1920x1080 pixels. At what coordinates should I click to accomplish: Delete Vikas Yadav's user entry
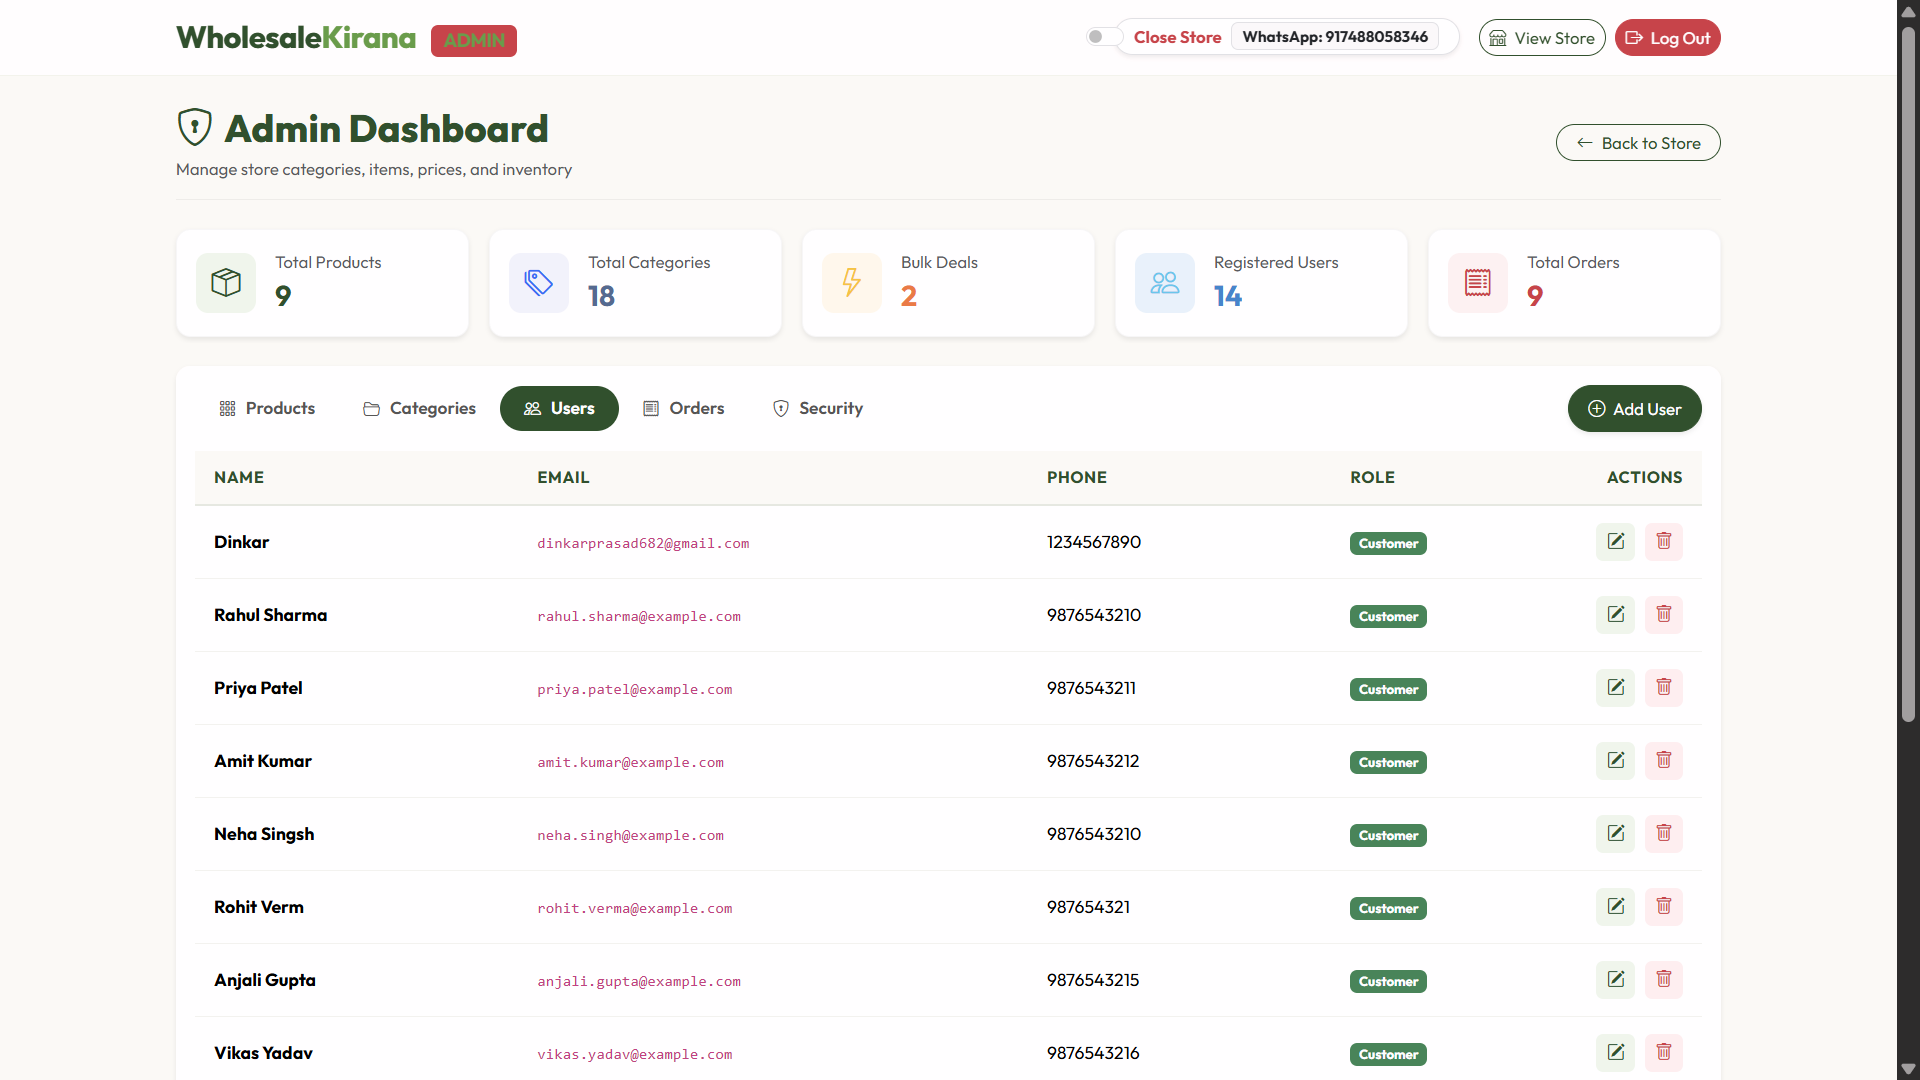(1664, 1053)
